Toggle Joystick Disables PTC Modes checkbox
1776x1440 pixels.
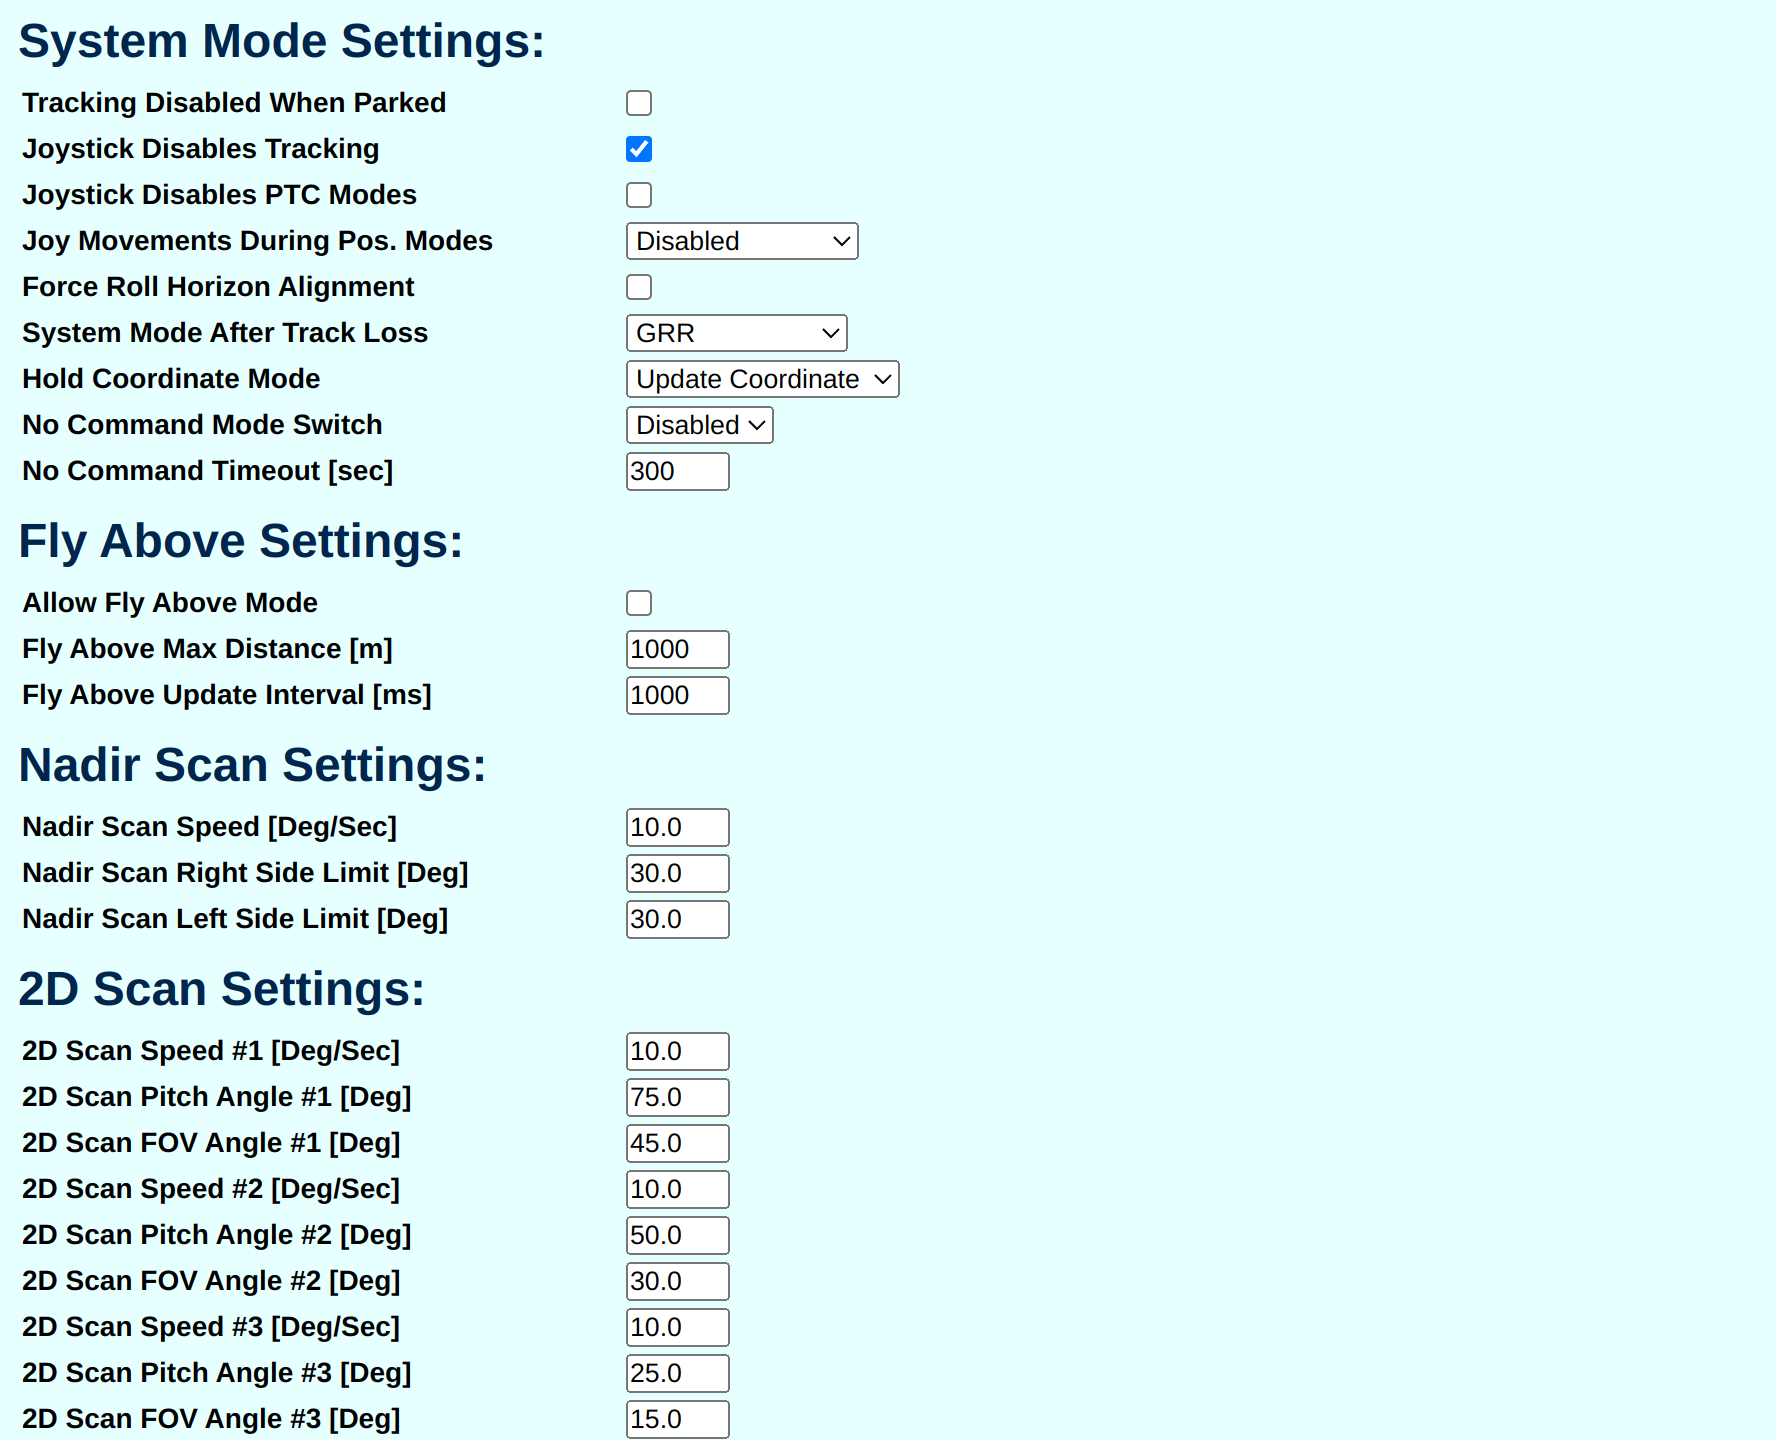coord(639,195)
